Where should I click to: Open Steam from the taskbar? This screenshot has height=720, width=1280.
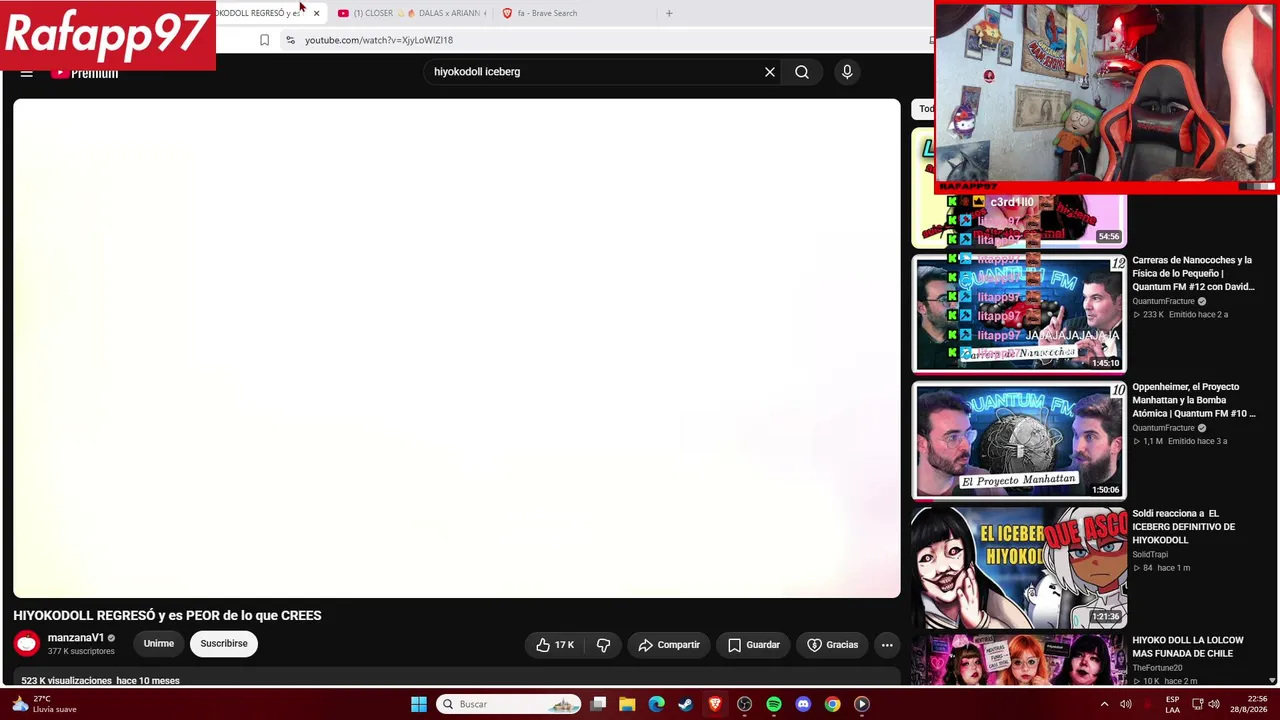pos(685,704)
